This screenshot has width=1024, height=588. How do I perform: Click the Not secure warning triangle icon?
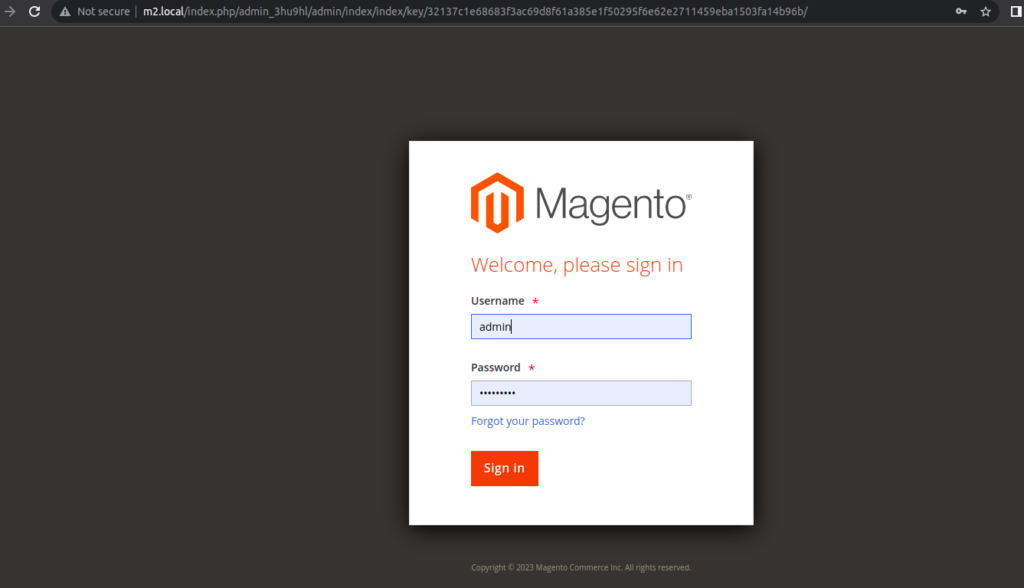pyautogui.click(x=65, y=11)
